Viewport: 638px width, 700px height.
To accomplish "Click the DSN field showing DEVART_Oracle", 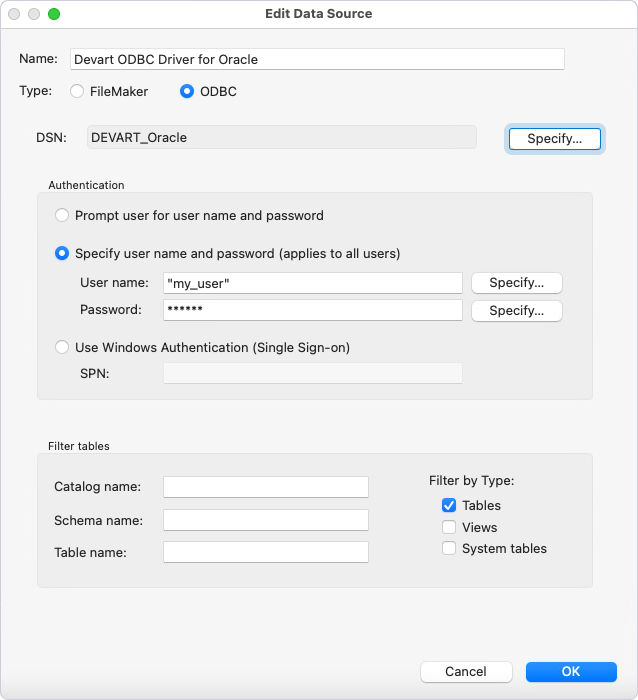I will [x=282, y=137].
